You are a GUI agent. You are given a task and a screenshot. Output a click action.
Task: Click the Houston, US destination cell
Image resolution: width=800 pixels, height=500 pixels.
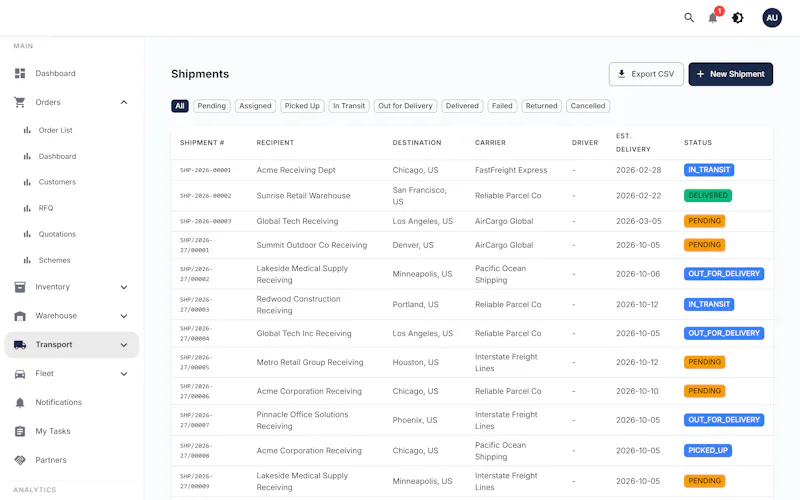click(x=416, y=363)
